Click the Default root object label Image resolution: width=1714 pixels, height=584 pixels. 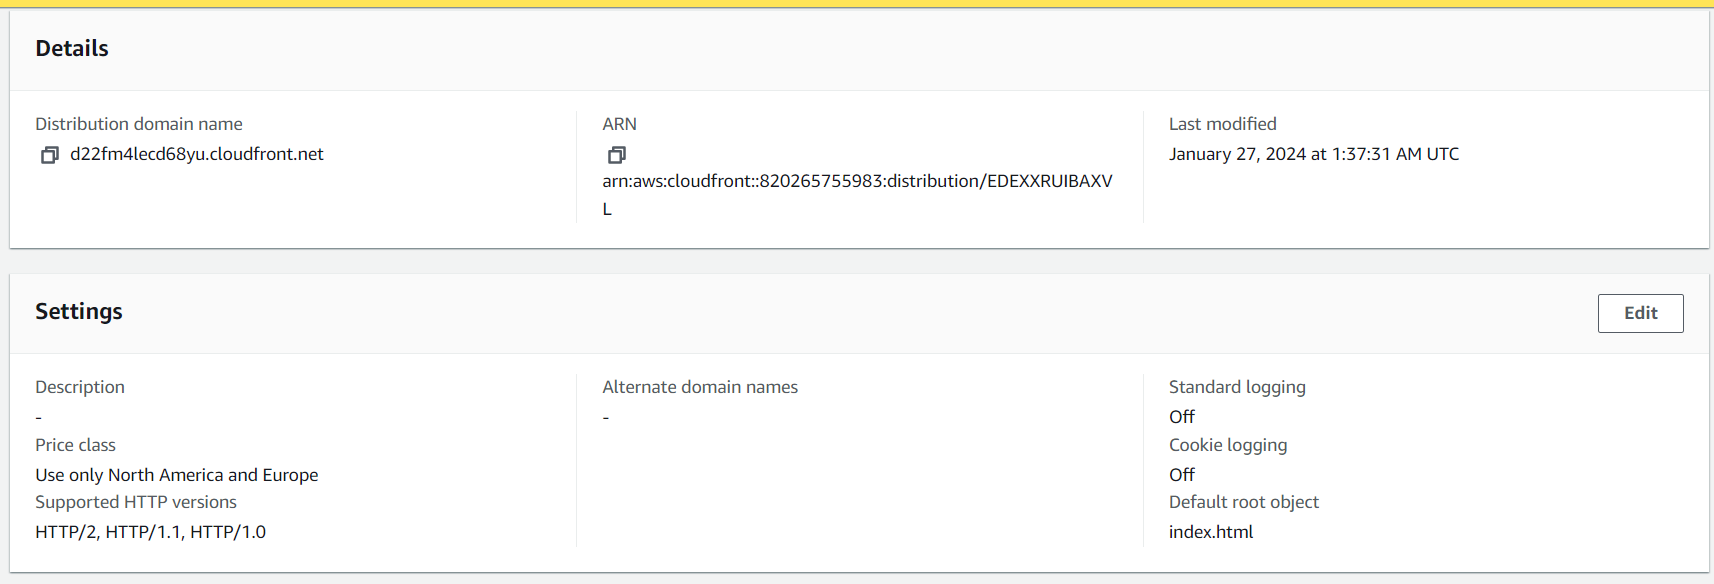click(1244, 502)
